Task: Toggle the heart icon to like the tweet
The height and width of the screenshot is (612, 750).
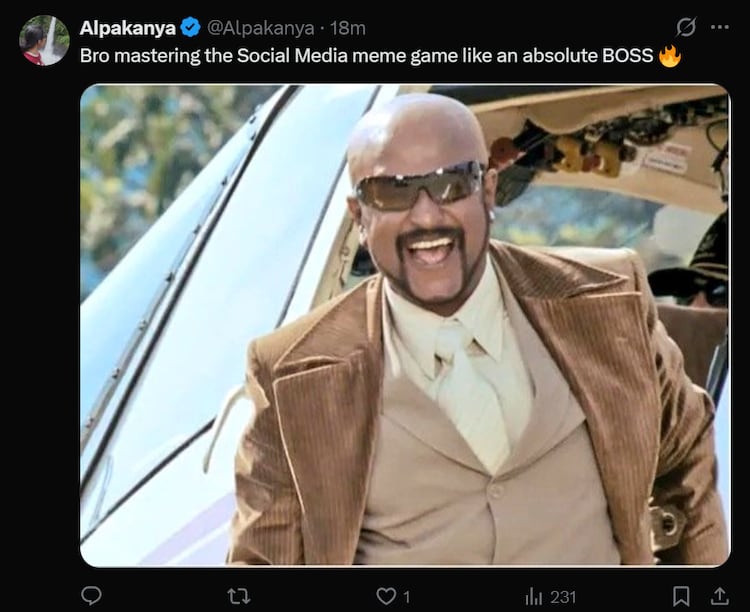Action: point(386,596)
